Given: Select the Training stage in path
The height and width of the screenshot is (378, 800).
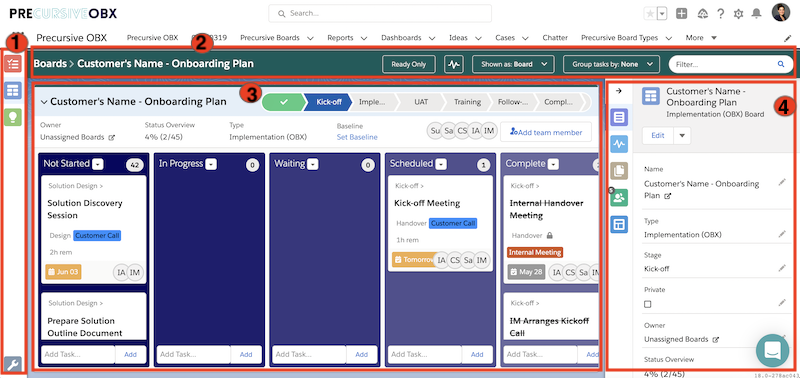Looking at the screenshot, I should click(467, 102).
